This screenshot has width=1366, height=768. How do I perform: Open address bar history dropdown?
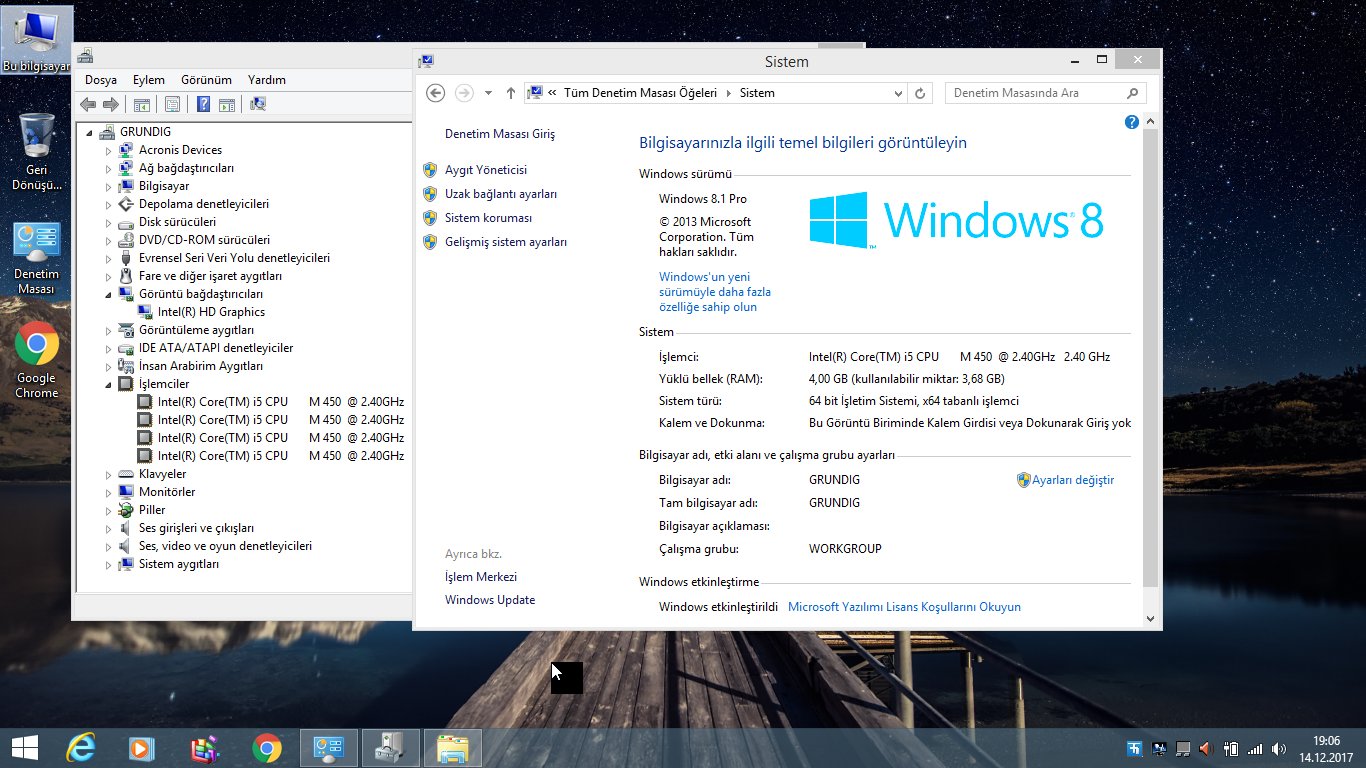897,93
